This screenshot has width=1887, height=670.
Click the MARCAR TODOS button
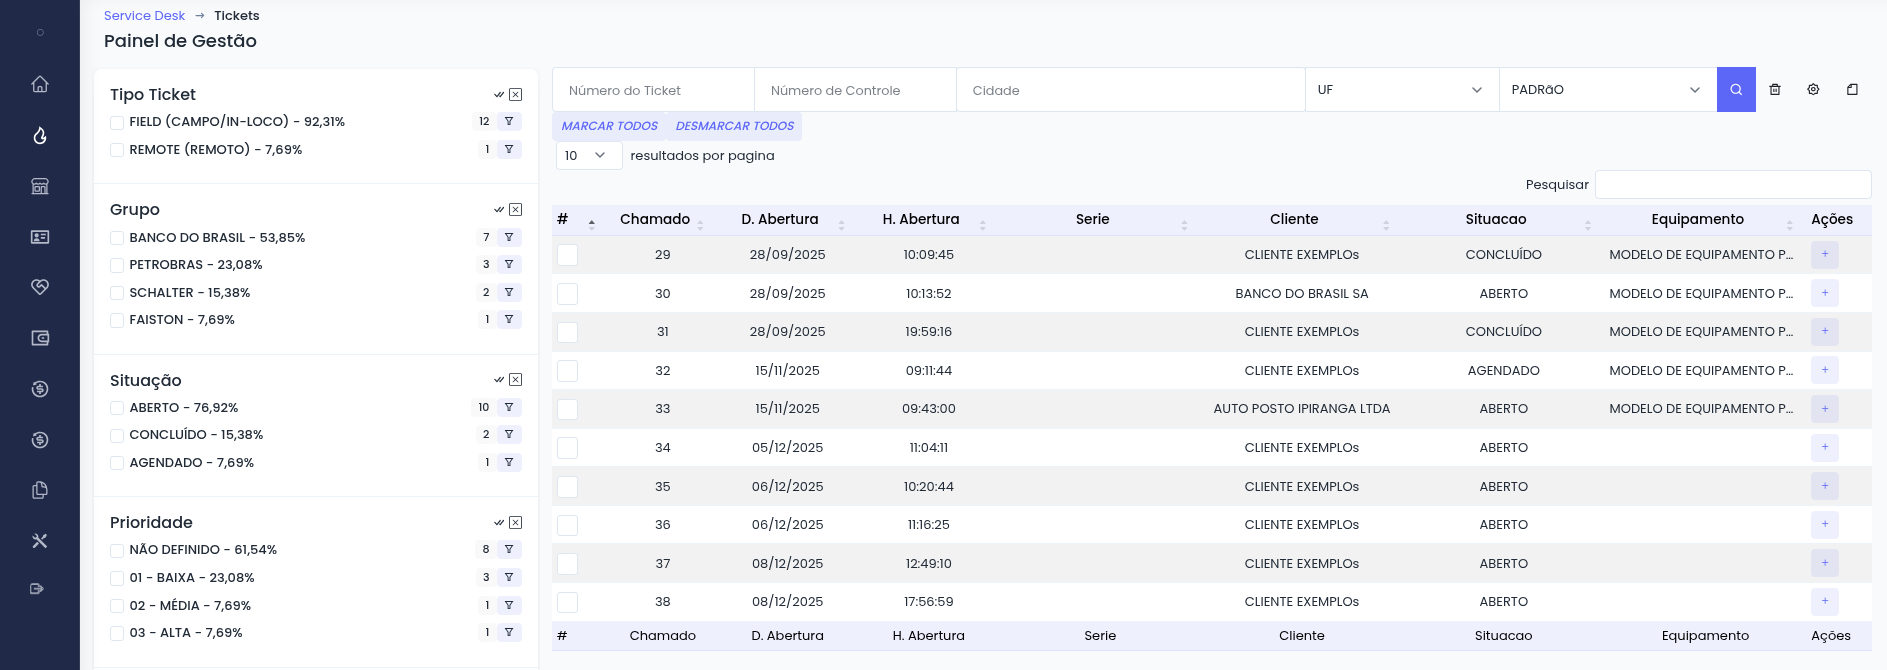tap(609, 126)
